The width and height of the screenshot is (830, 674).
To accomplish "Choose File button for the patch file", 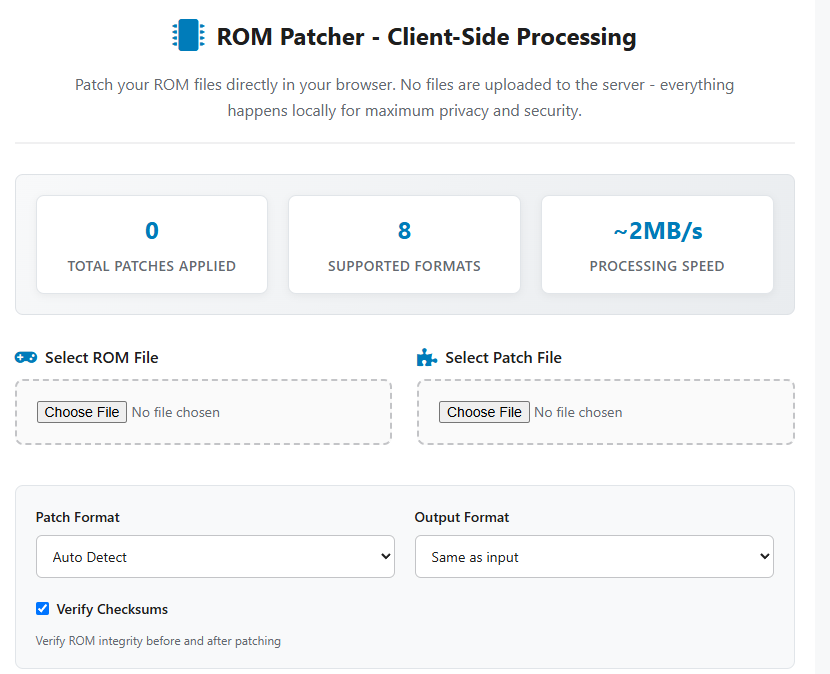I will point(484,412).
